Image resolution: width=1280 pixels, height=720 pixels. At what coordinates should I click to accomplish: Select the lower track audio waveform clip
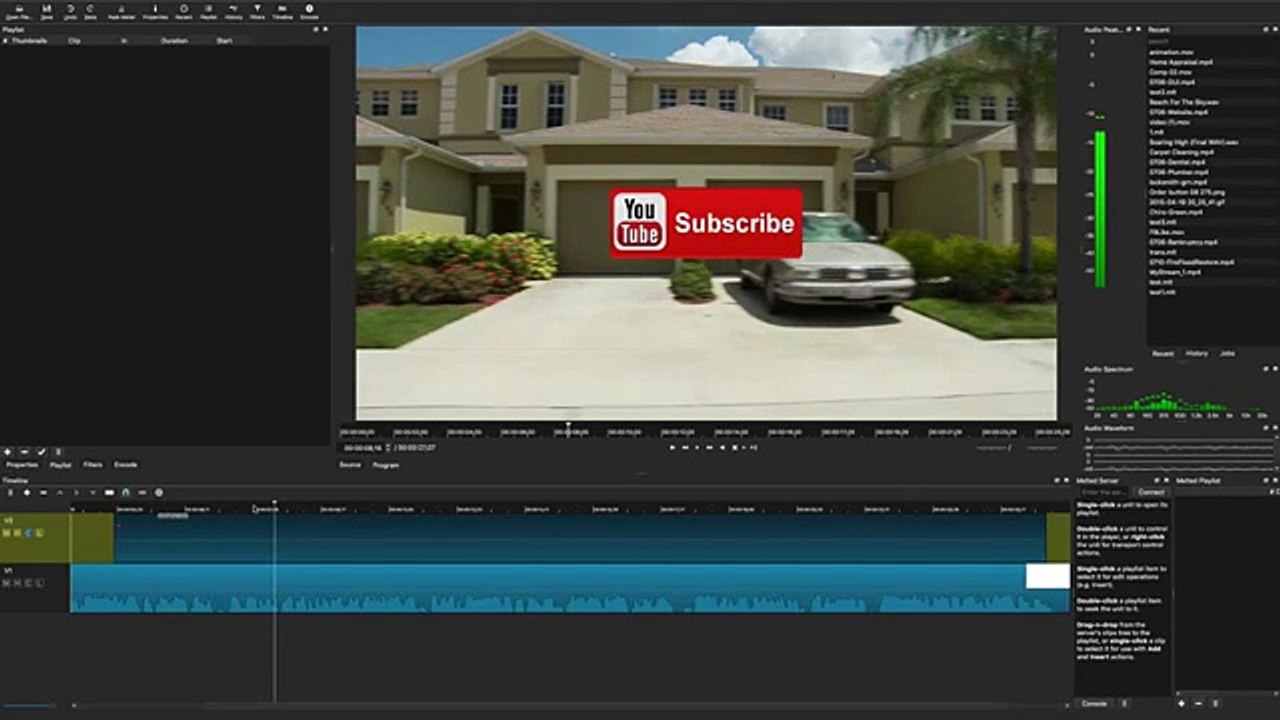click(570, 589)
